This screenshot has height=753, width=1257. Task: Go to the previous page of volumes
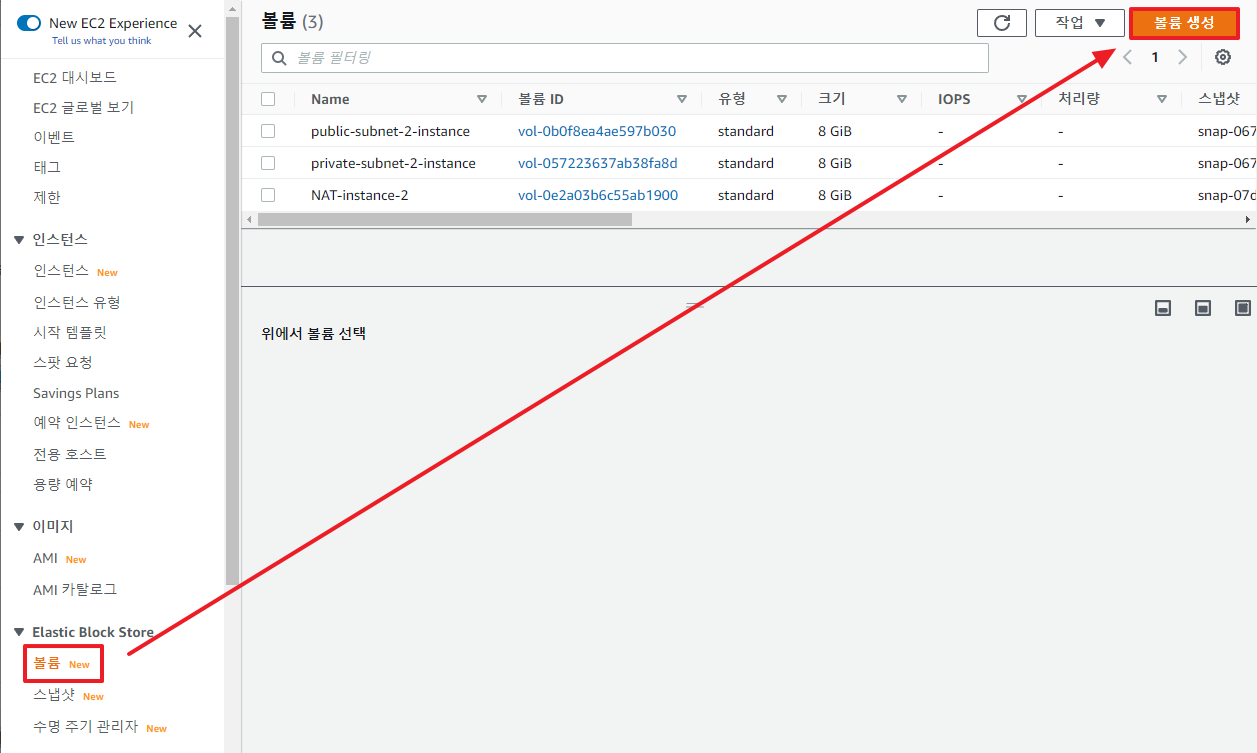1127,57
